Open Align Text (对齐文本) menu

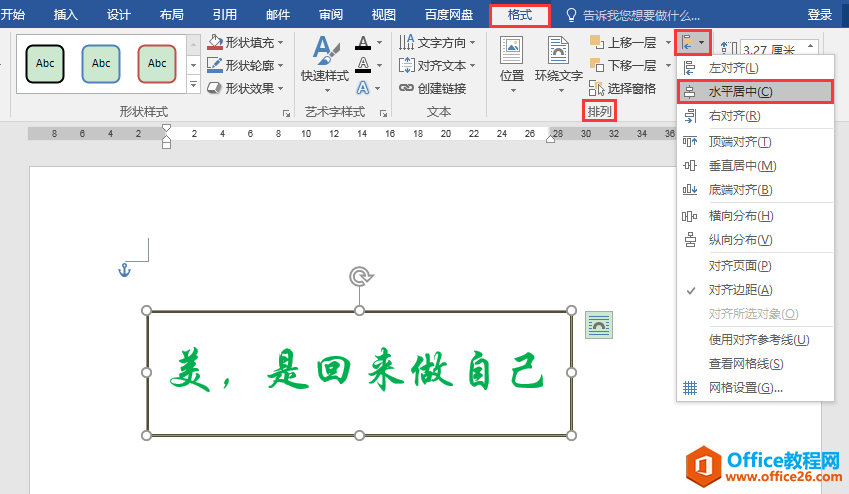437,66
